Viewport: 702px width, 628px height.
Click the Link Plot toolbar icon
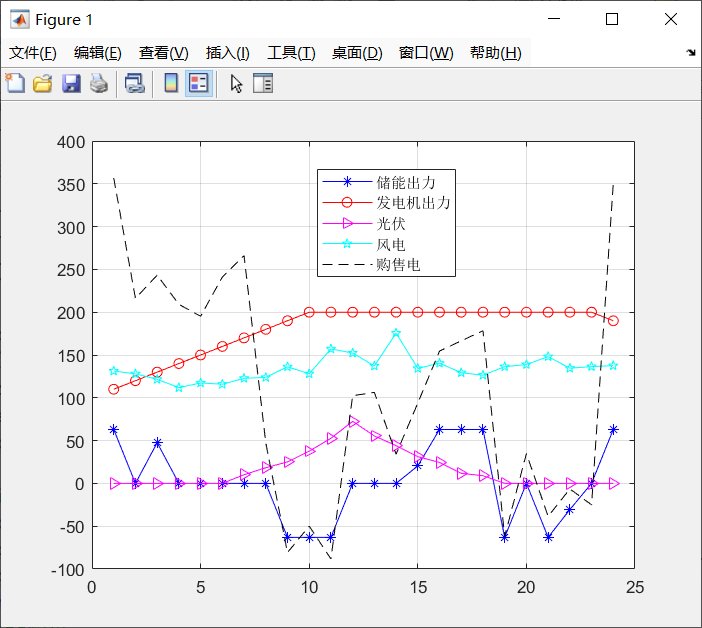pyautogui.click(x=134, y=84)
